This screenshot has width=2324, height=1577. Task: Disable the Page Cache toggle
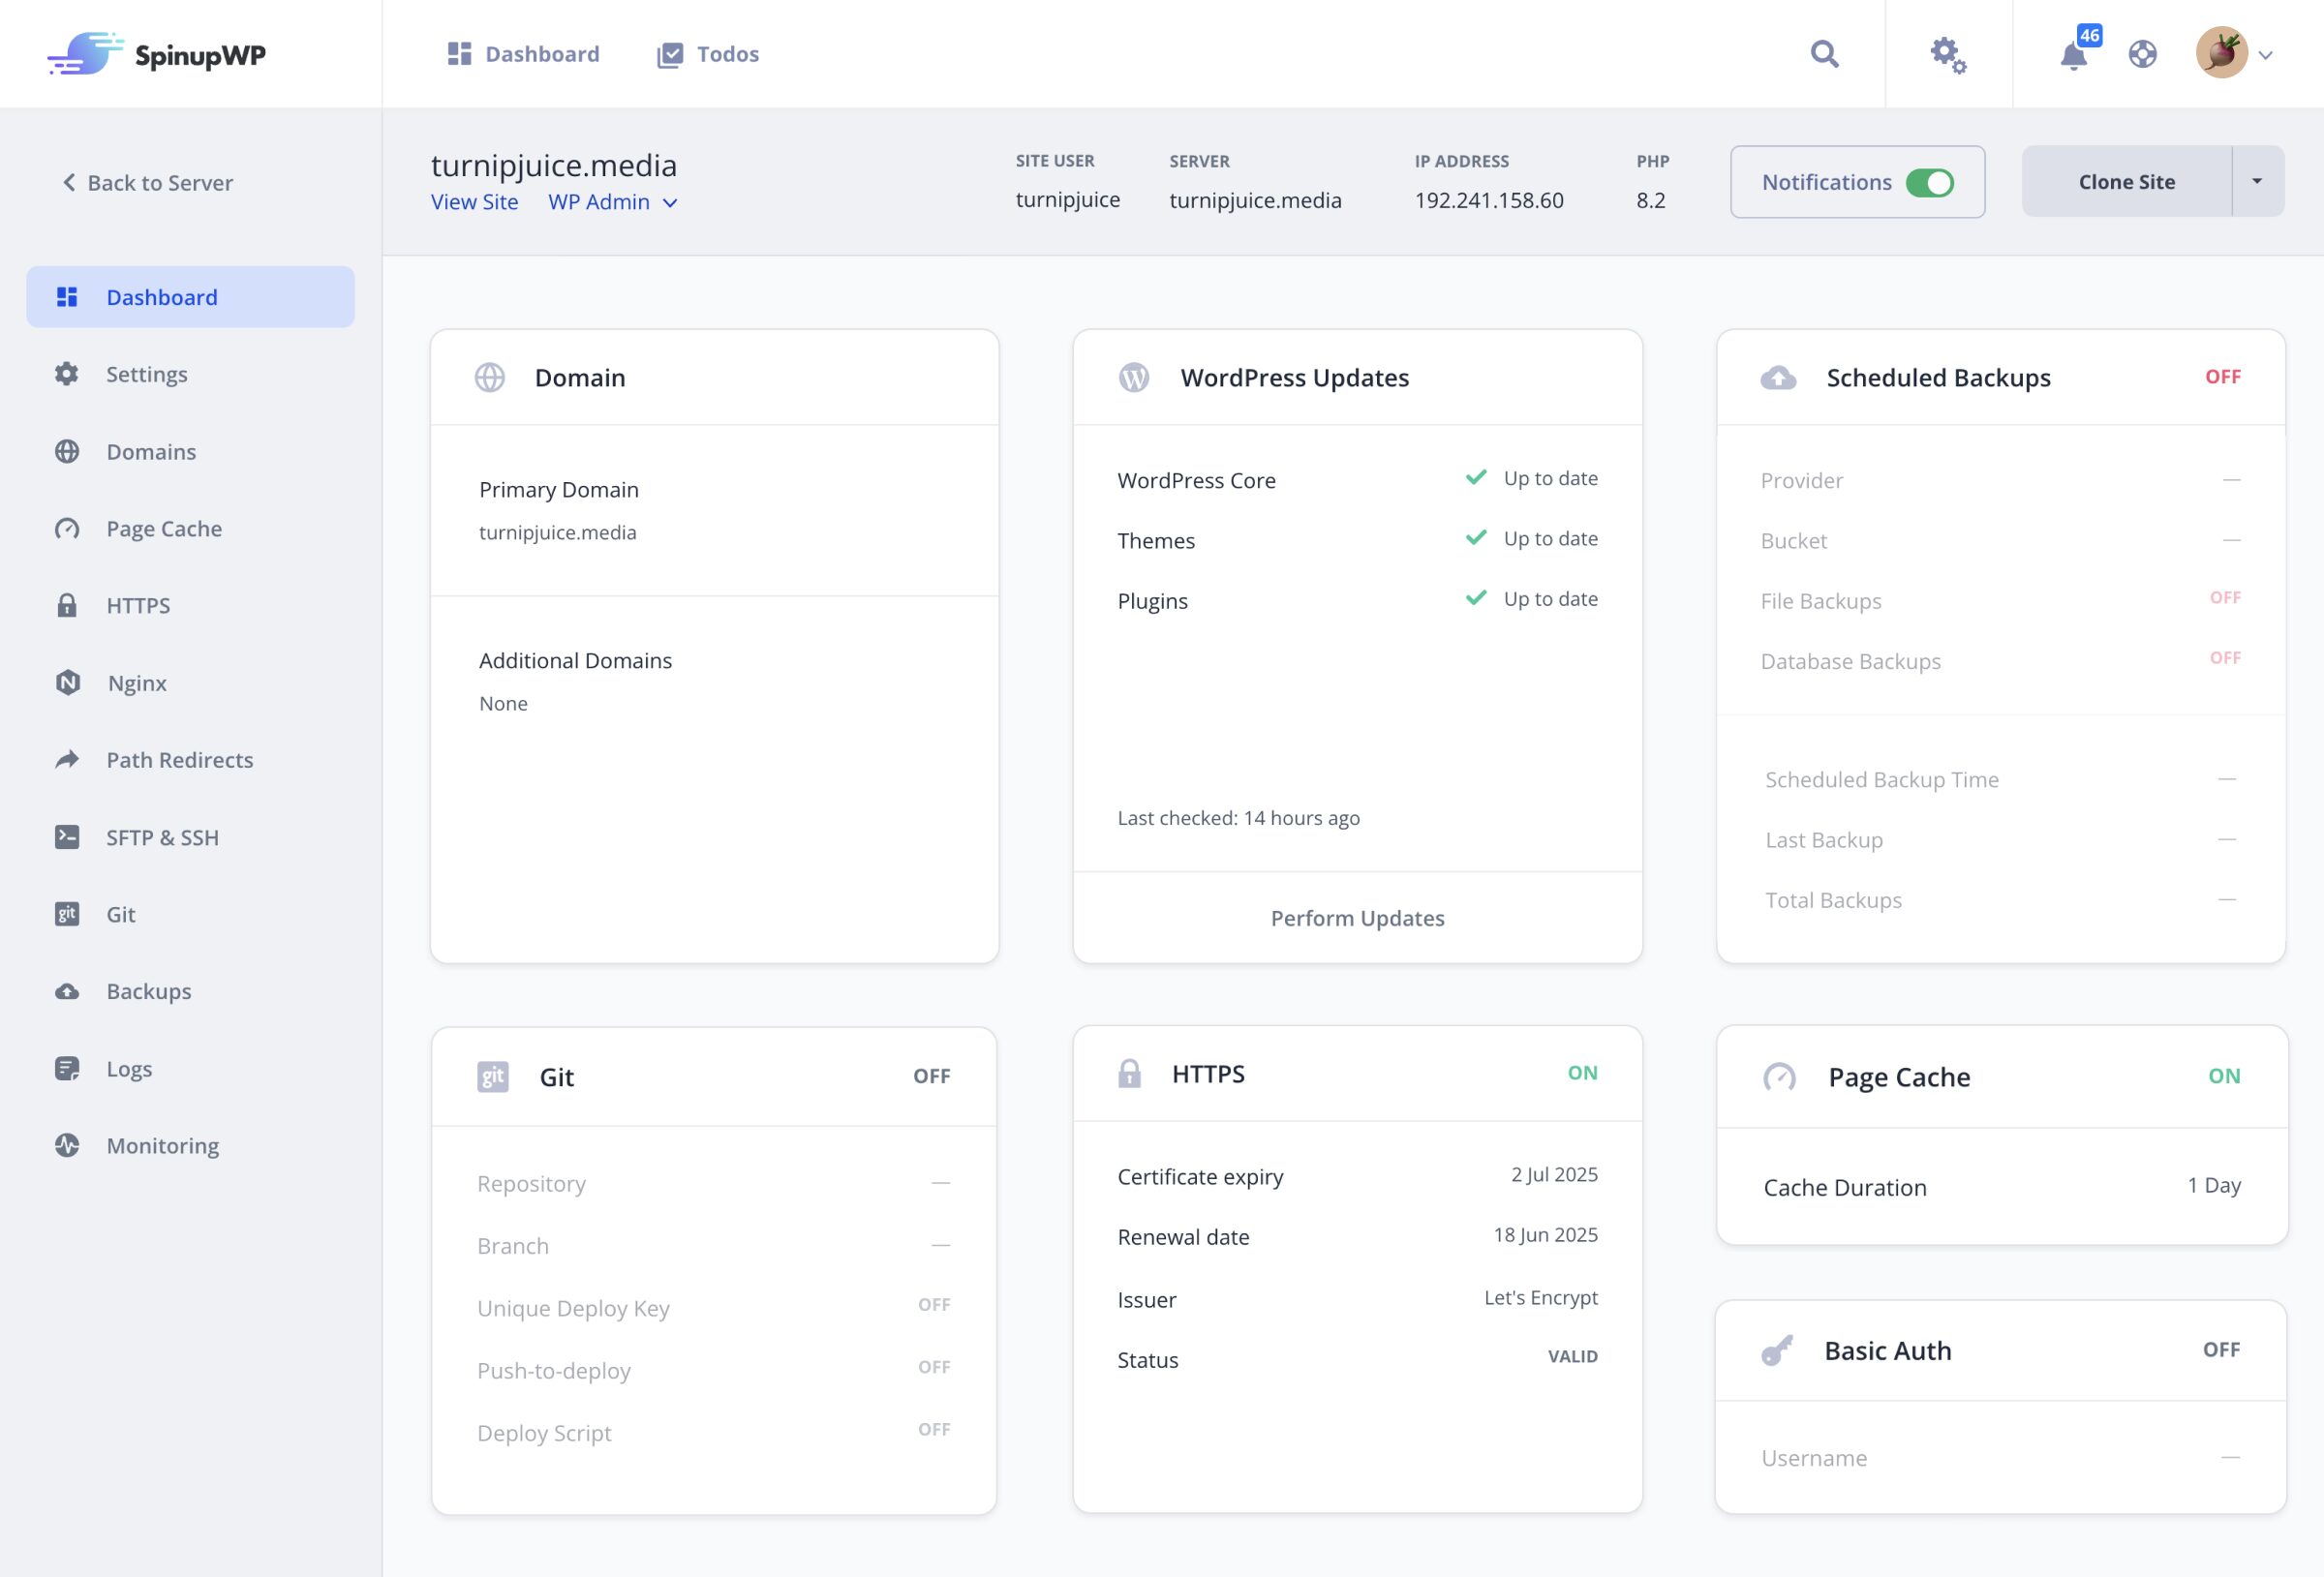coord(2222,1074)
